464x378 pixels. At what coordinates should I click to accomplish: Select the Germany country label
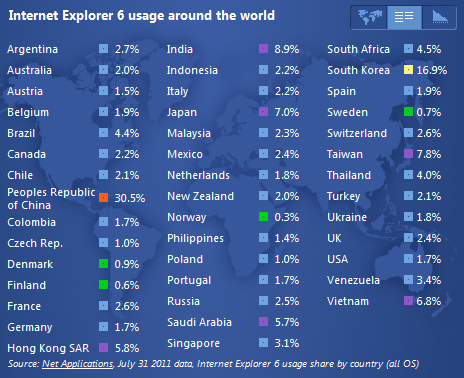pyautogui.click(x=30, y=327)
